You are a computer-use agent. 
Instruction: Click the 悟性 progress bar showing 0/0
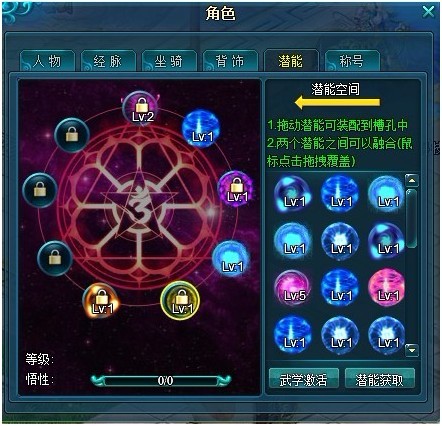[161, 380]
